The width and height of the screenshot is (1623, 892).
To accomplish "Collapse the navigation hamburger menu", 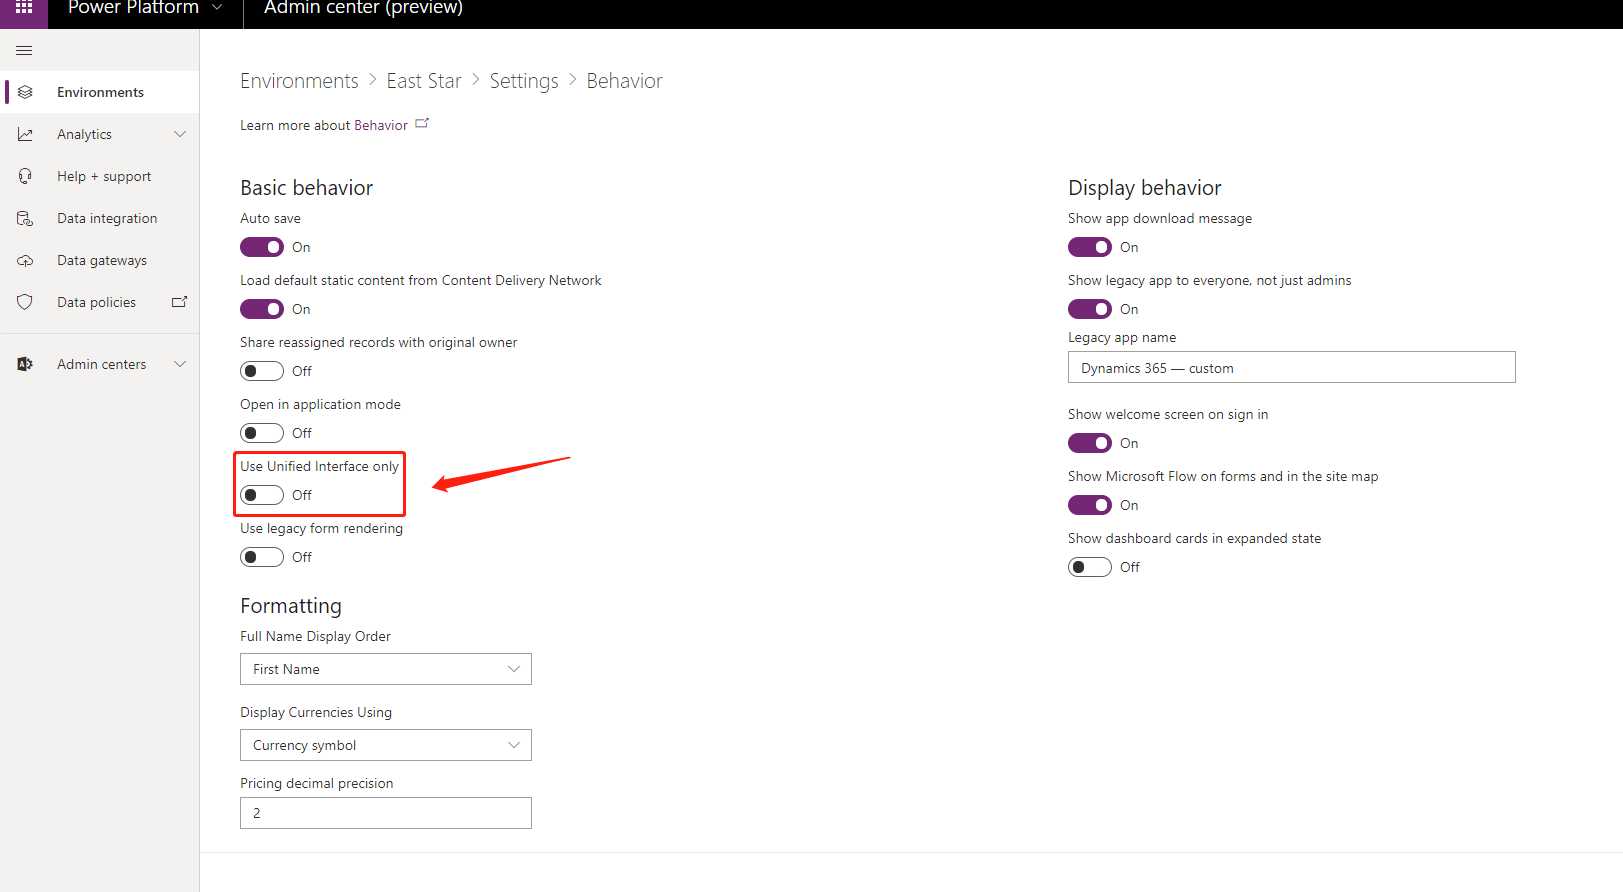I will coord(24,50).
